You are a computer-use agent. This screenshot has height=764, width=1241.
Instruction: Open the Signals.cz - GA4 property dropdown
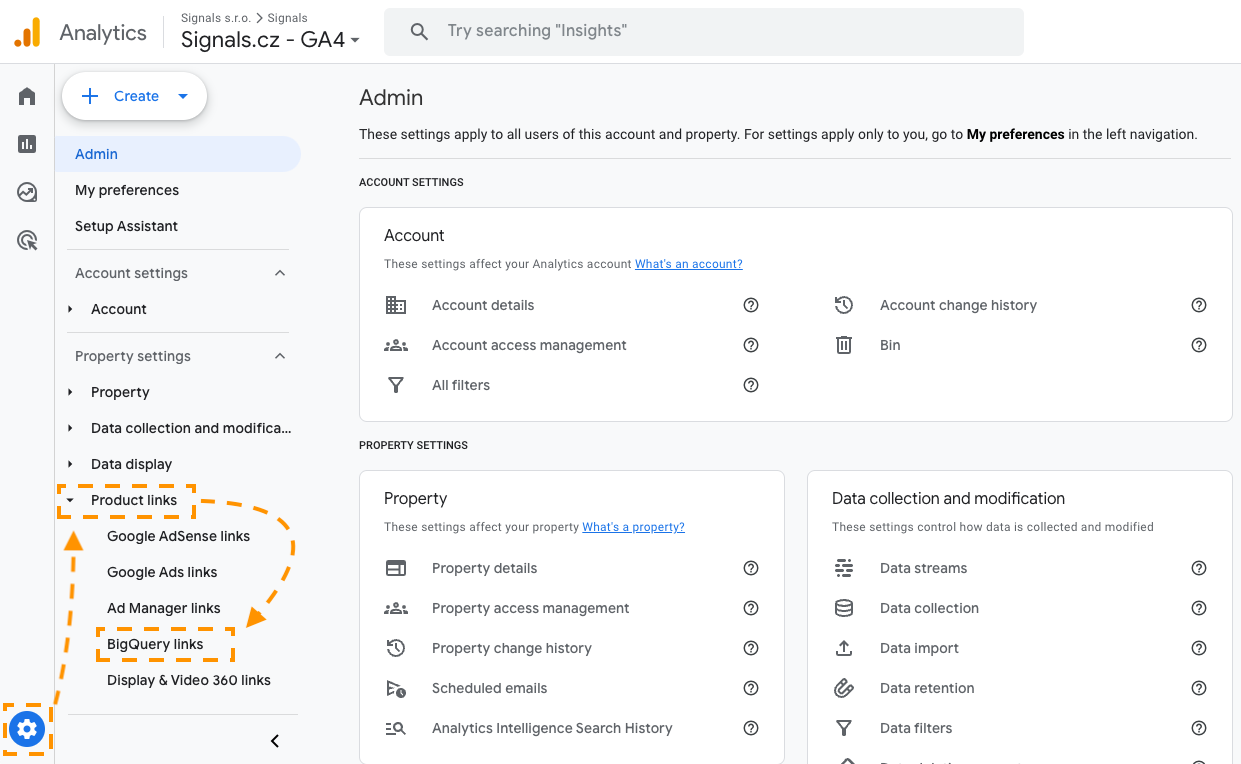[270, 40]
